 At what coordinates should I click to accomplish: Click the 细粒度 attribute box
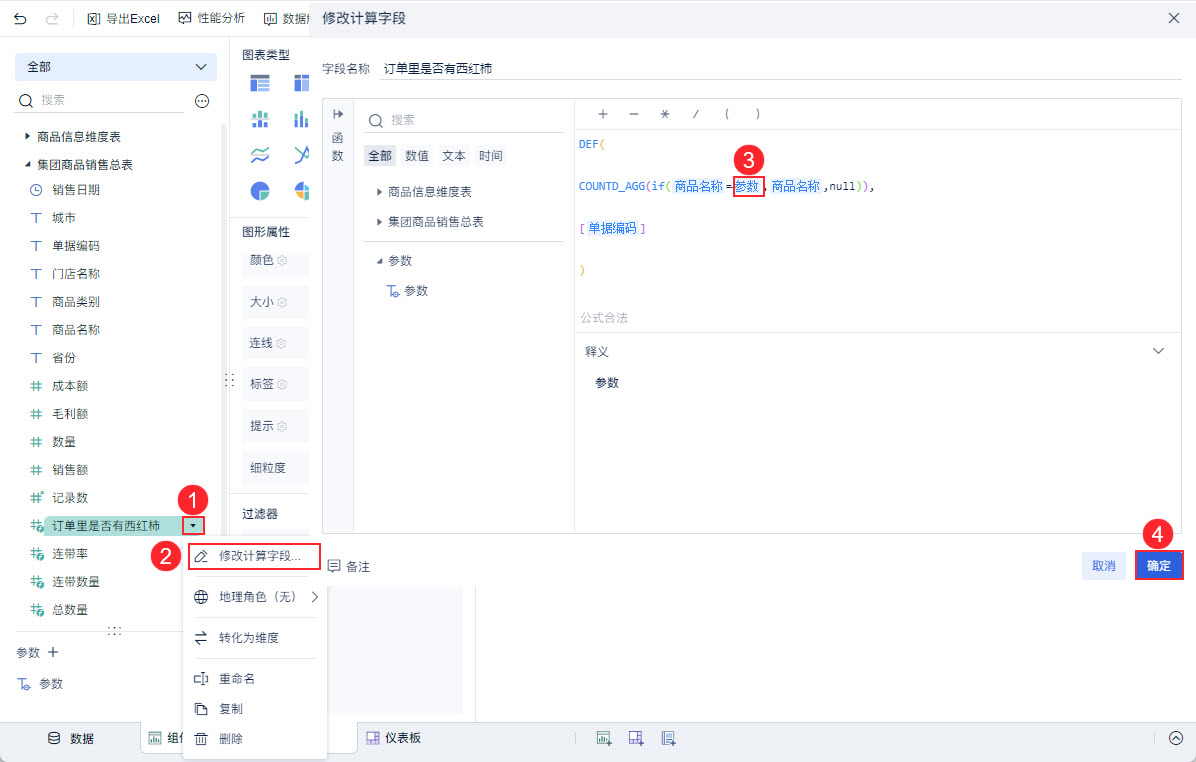click(275, 468)
